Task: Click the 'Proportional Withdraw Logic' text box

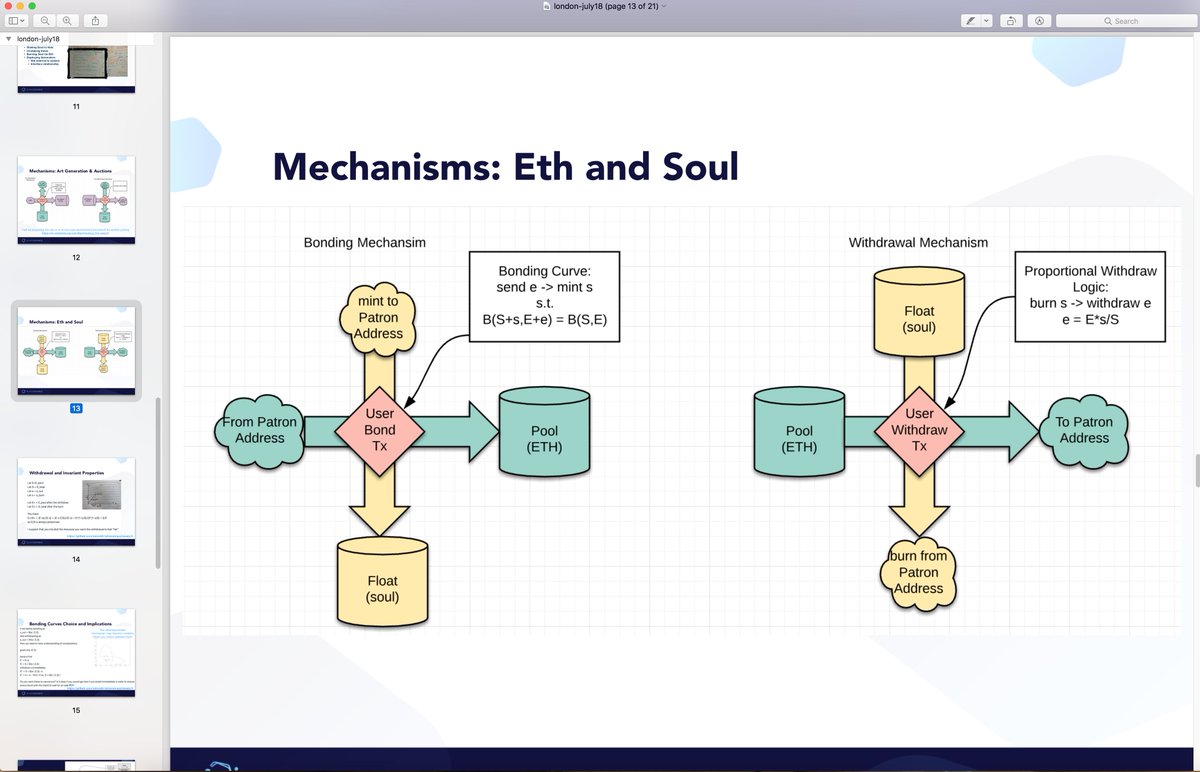Action: [x=1090, y=295]
